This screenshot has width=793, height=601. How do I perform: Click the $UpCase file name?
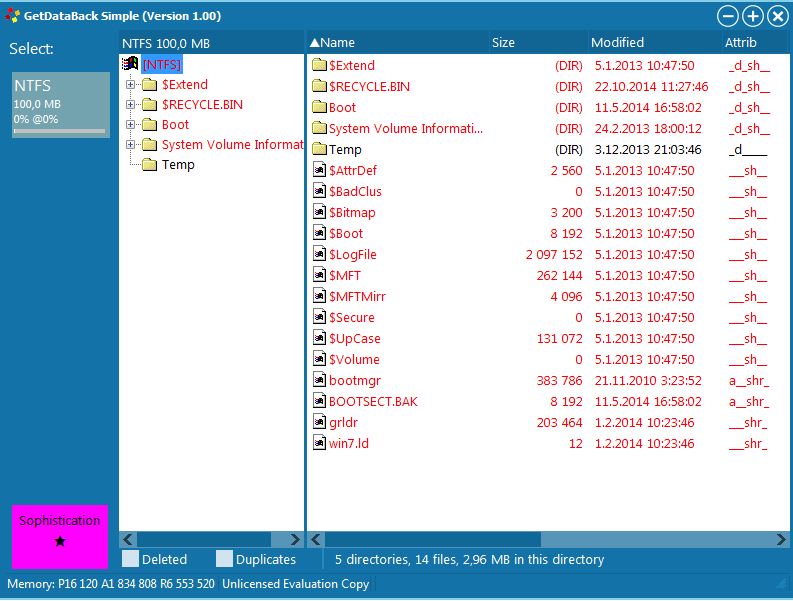pyautogui.click(x=355, y=338)
